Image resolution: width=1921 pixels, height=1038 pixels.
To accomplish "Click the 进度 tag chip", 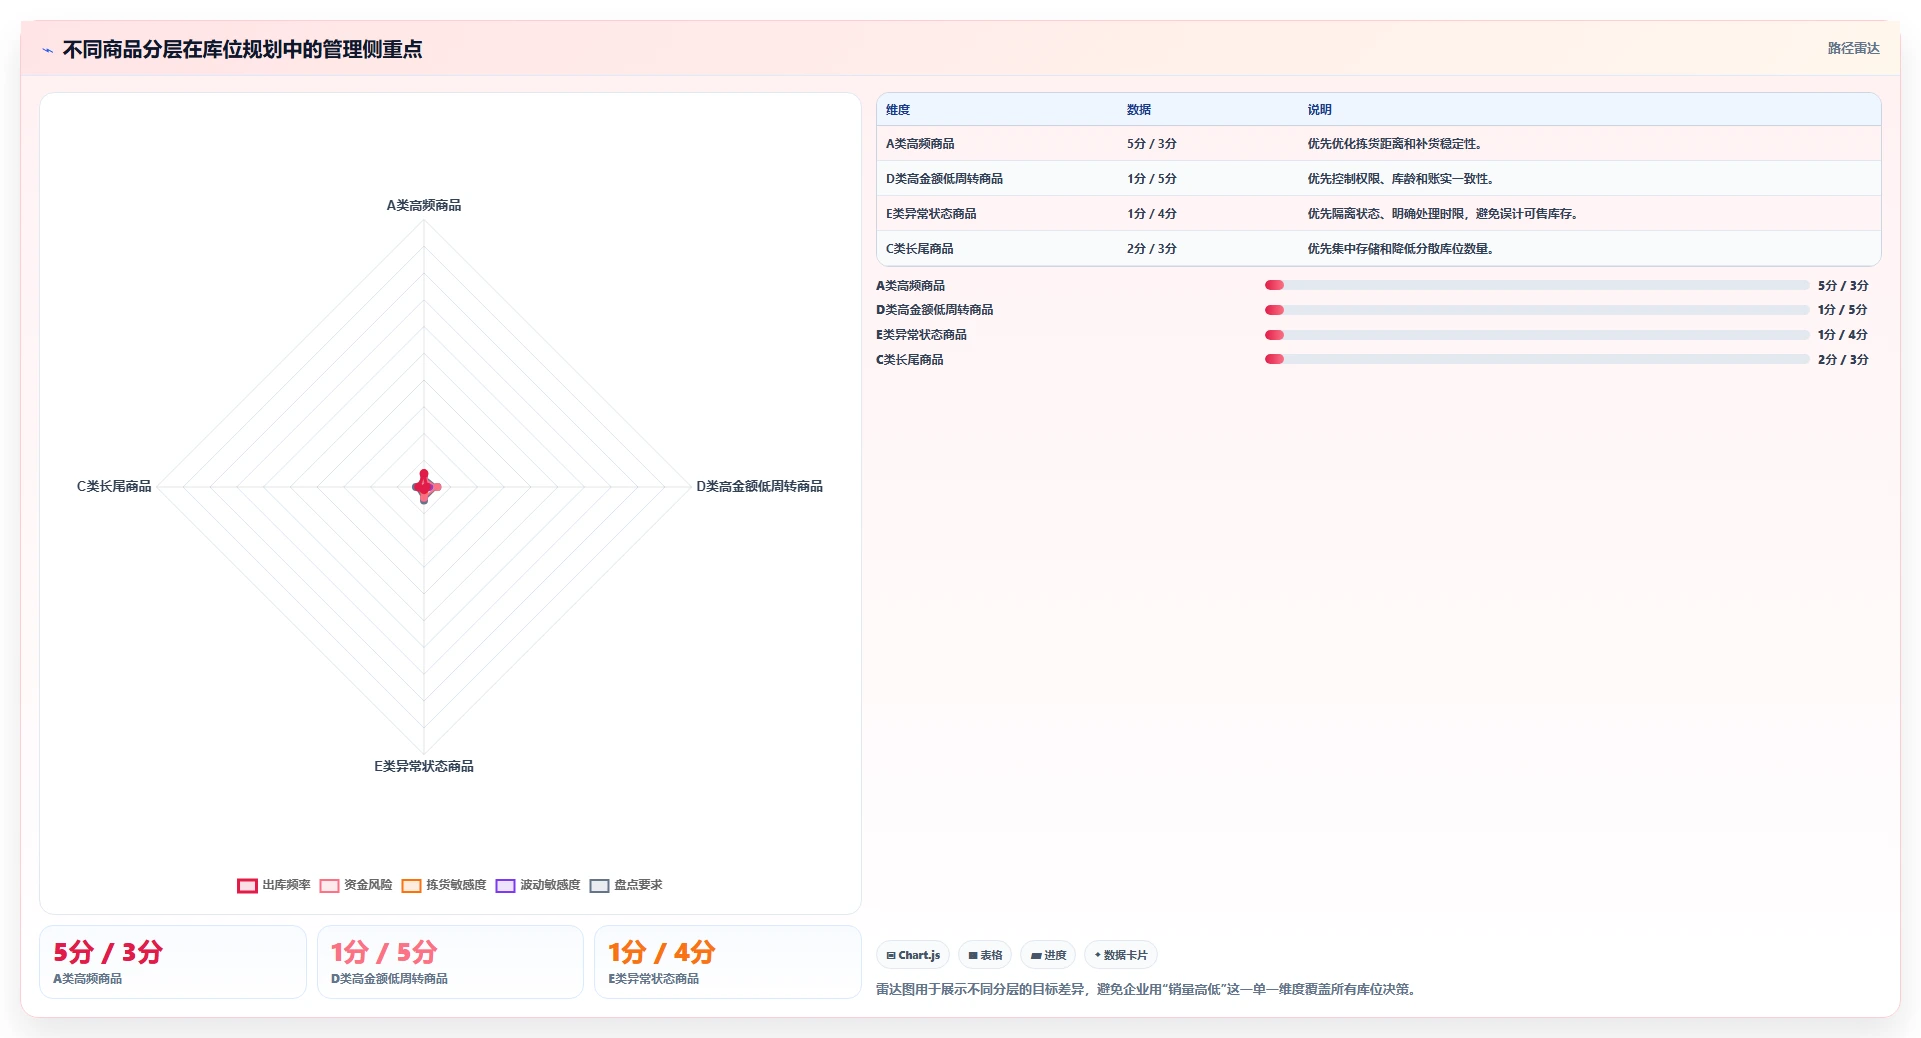I will coord(1048,955).
